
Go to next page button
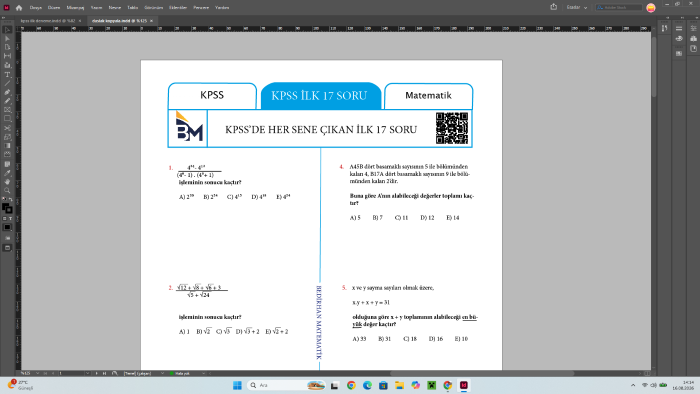pyautogui.click(x=96, y=373)
